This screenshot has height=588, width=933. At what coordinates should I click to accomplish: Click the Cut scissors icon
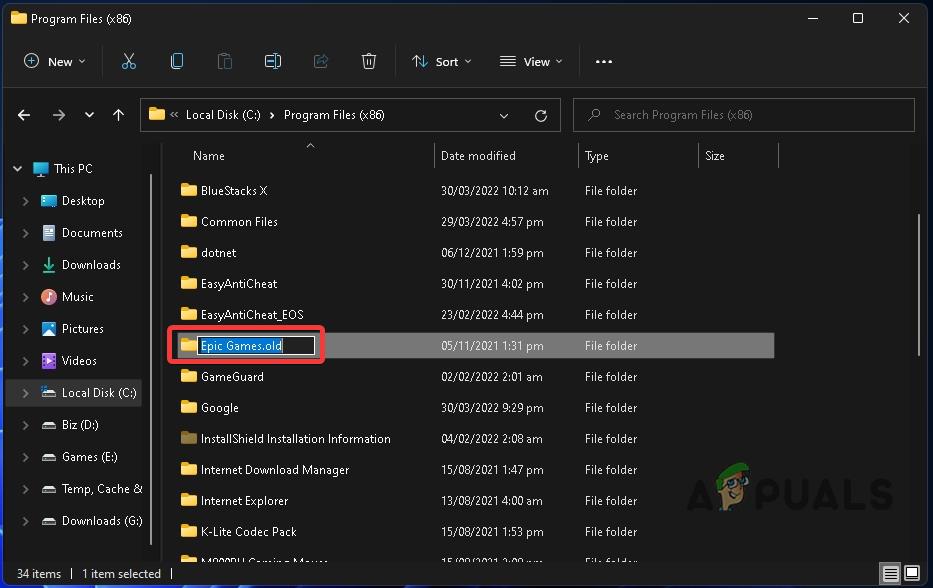129,61
